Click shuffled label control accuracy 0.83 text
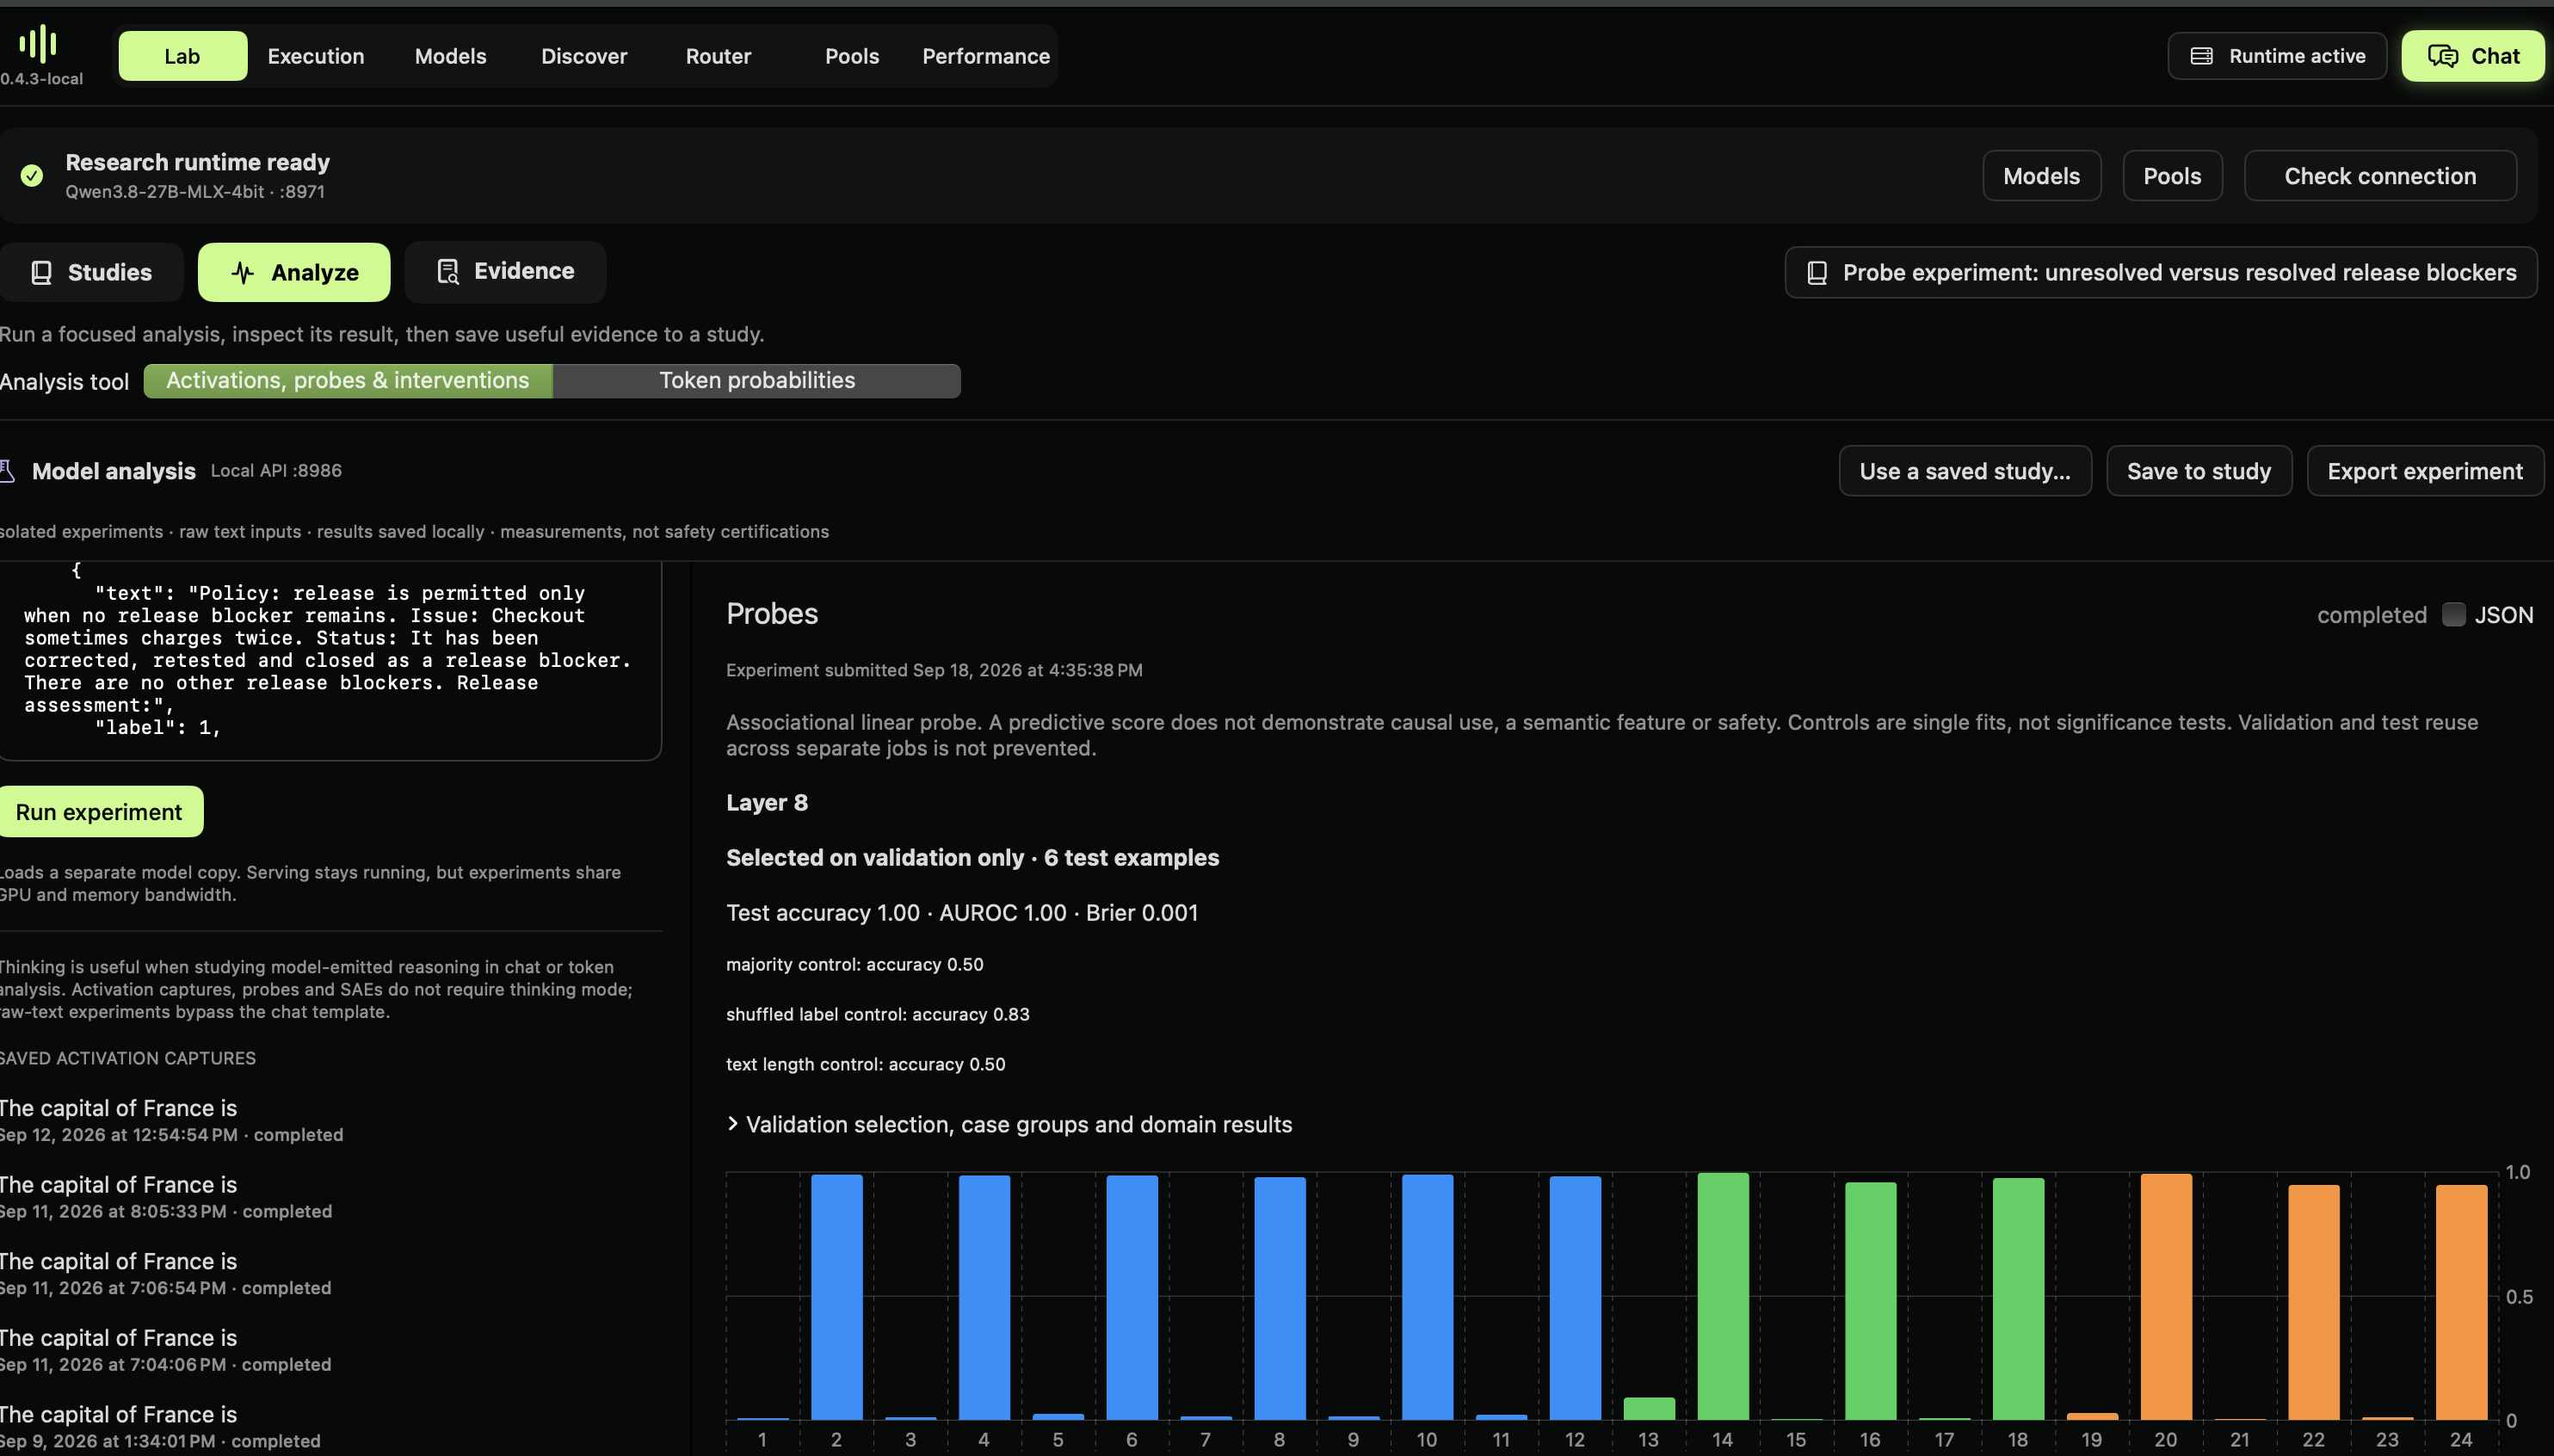Viewport: 2554px width, 1456px height. [x=878, y=1014]
